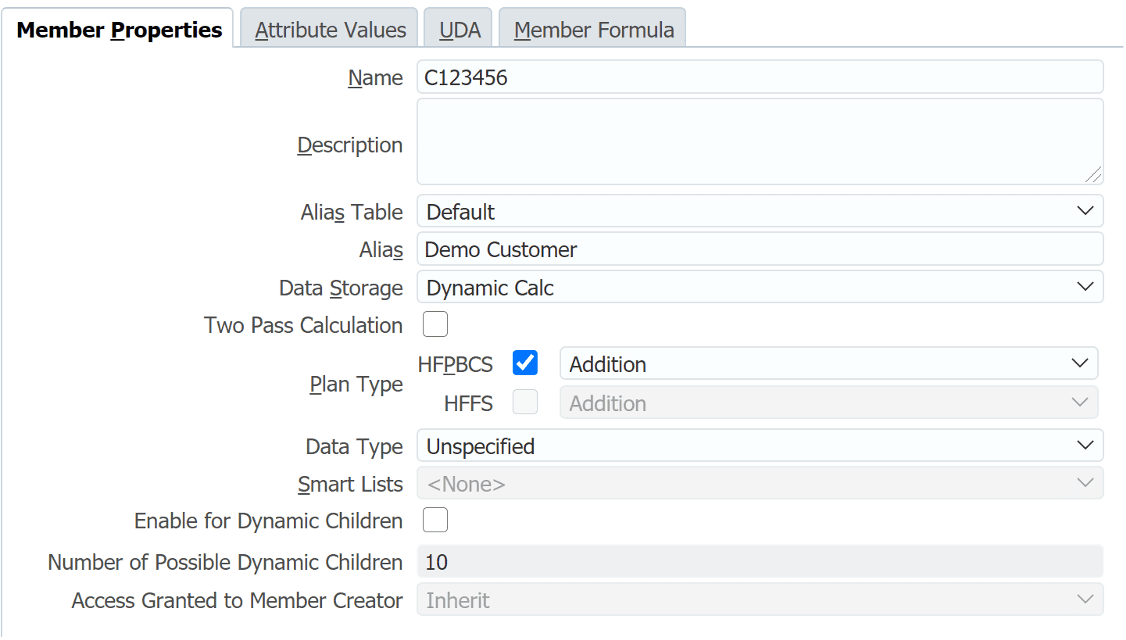
Task: Click the Description box resize handle
Action: pos(1094,175)
